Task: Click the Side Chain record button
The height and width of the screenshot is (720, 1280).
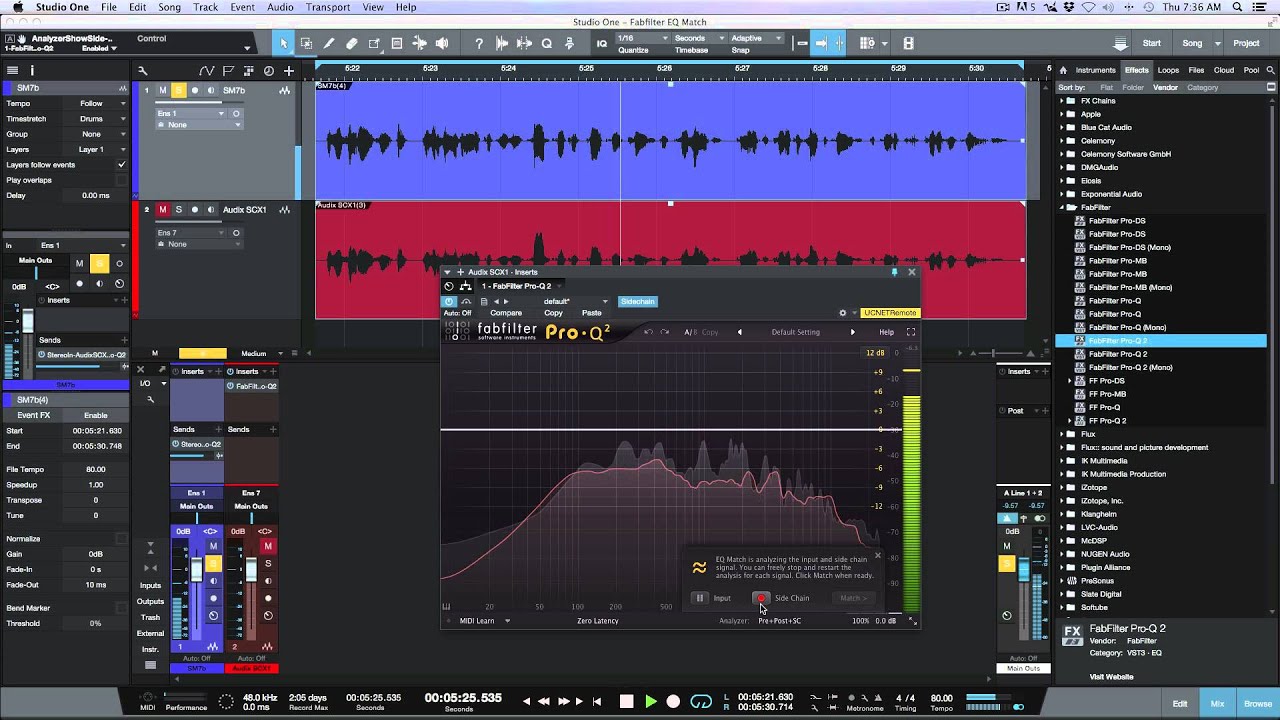Action: [761, 598]
